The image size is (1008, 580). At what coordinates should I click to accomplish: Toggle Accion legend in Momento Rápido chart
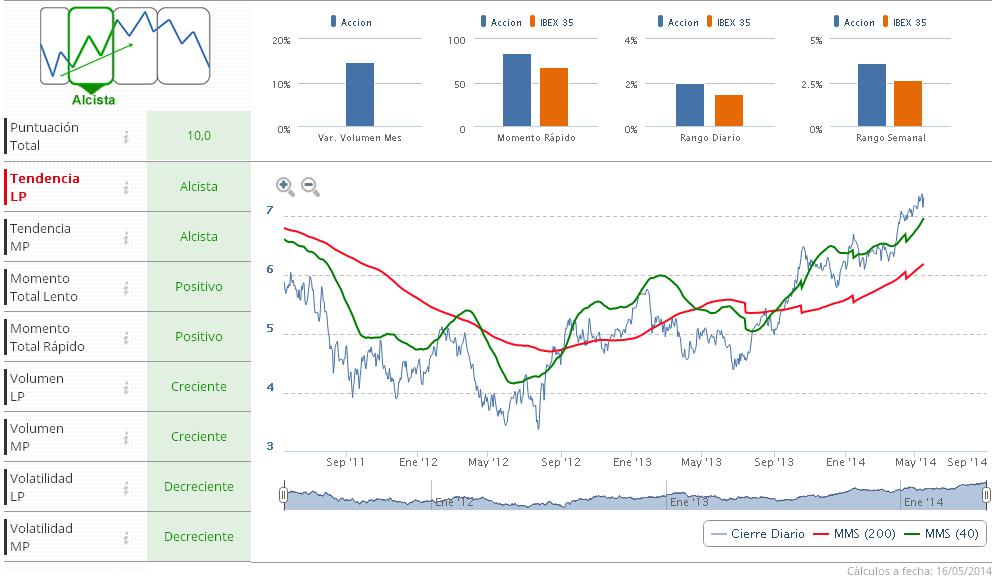pos(501,22)
